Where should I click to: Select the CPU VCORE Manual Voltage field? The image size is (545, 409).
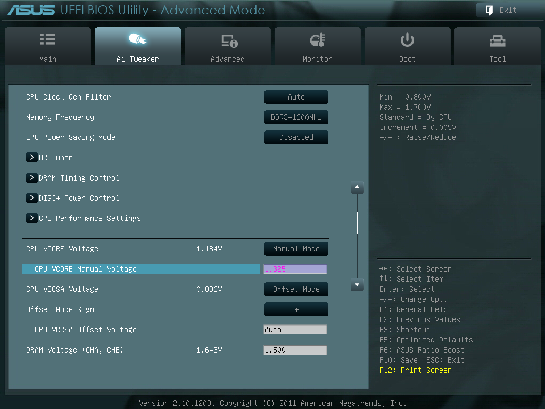295,269
